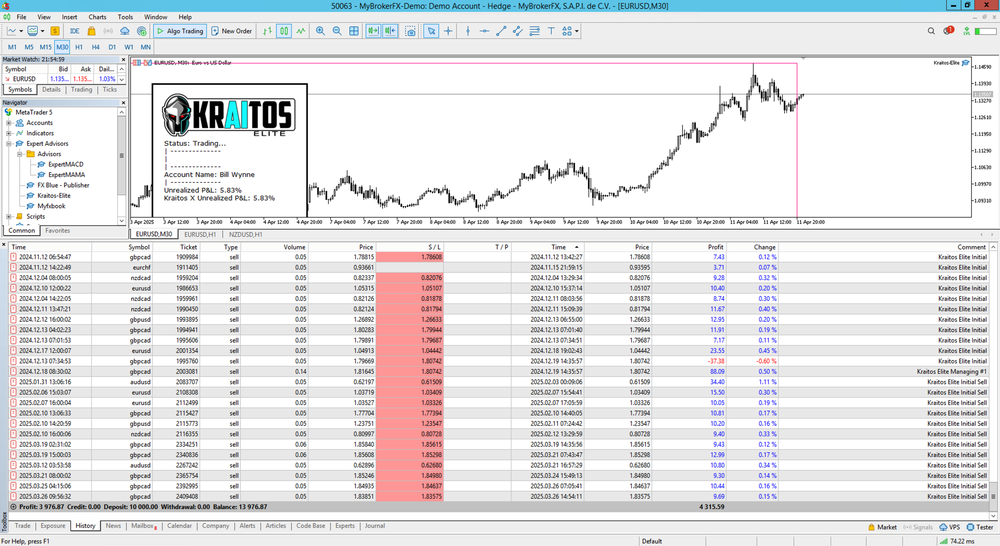Switch to Details tab in Market Watch
This screenshot has width=1000, height=546.
[51, 90]
